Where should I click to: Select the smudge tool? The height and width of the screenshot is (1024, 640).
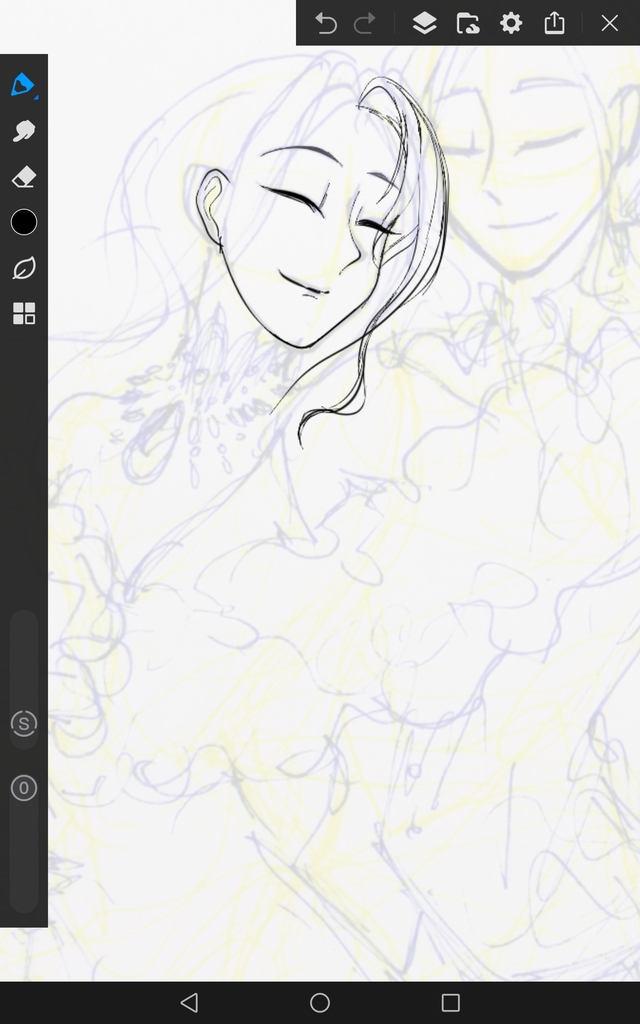[x=24, y=131]
